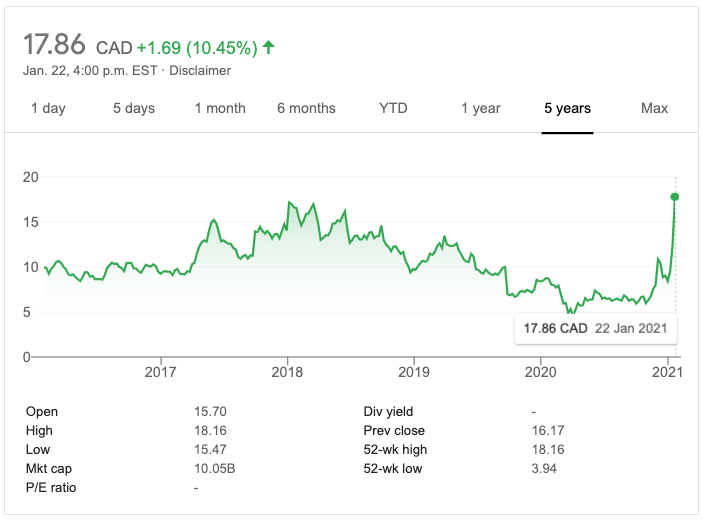
Task: Click the High value 18.16
Action: pyautogui.click(x=210, y=430)
